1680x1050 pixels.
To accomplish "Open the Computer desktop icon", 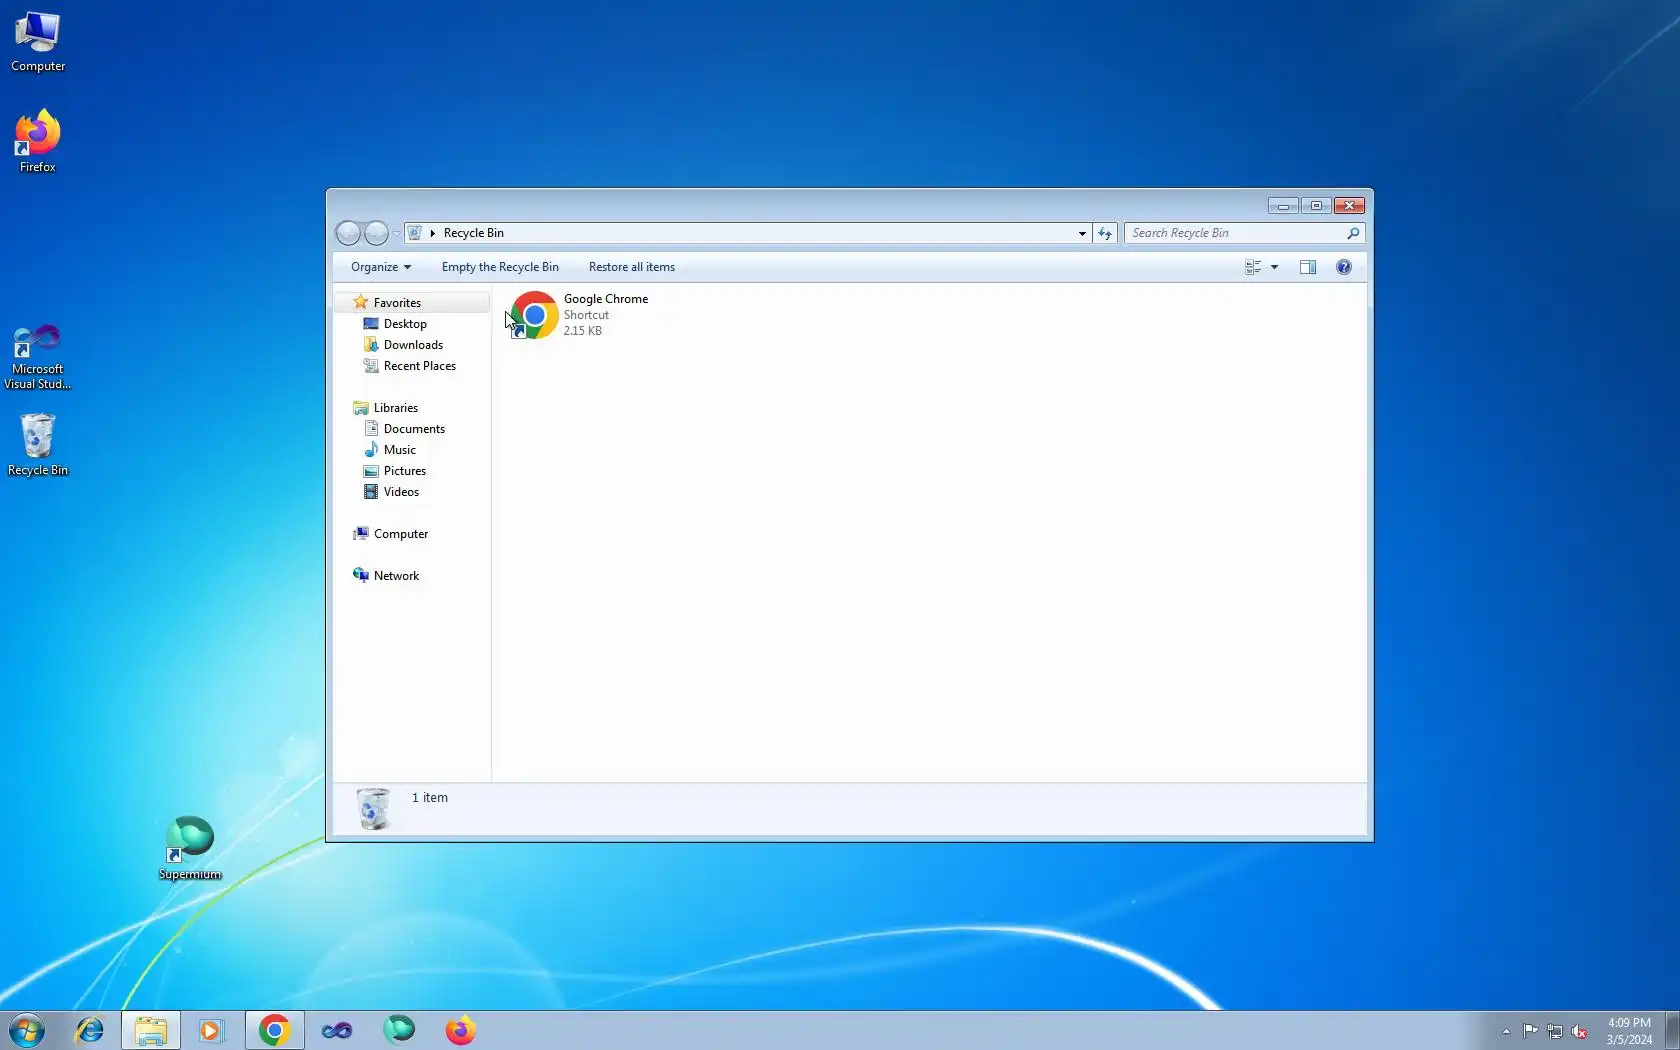I will [x=38, y=42].
